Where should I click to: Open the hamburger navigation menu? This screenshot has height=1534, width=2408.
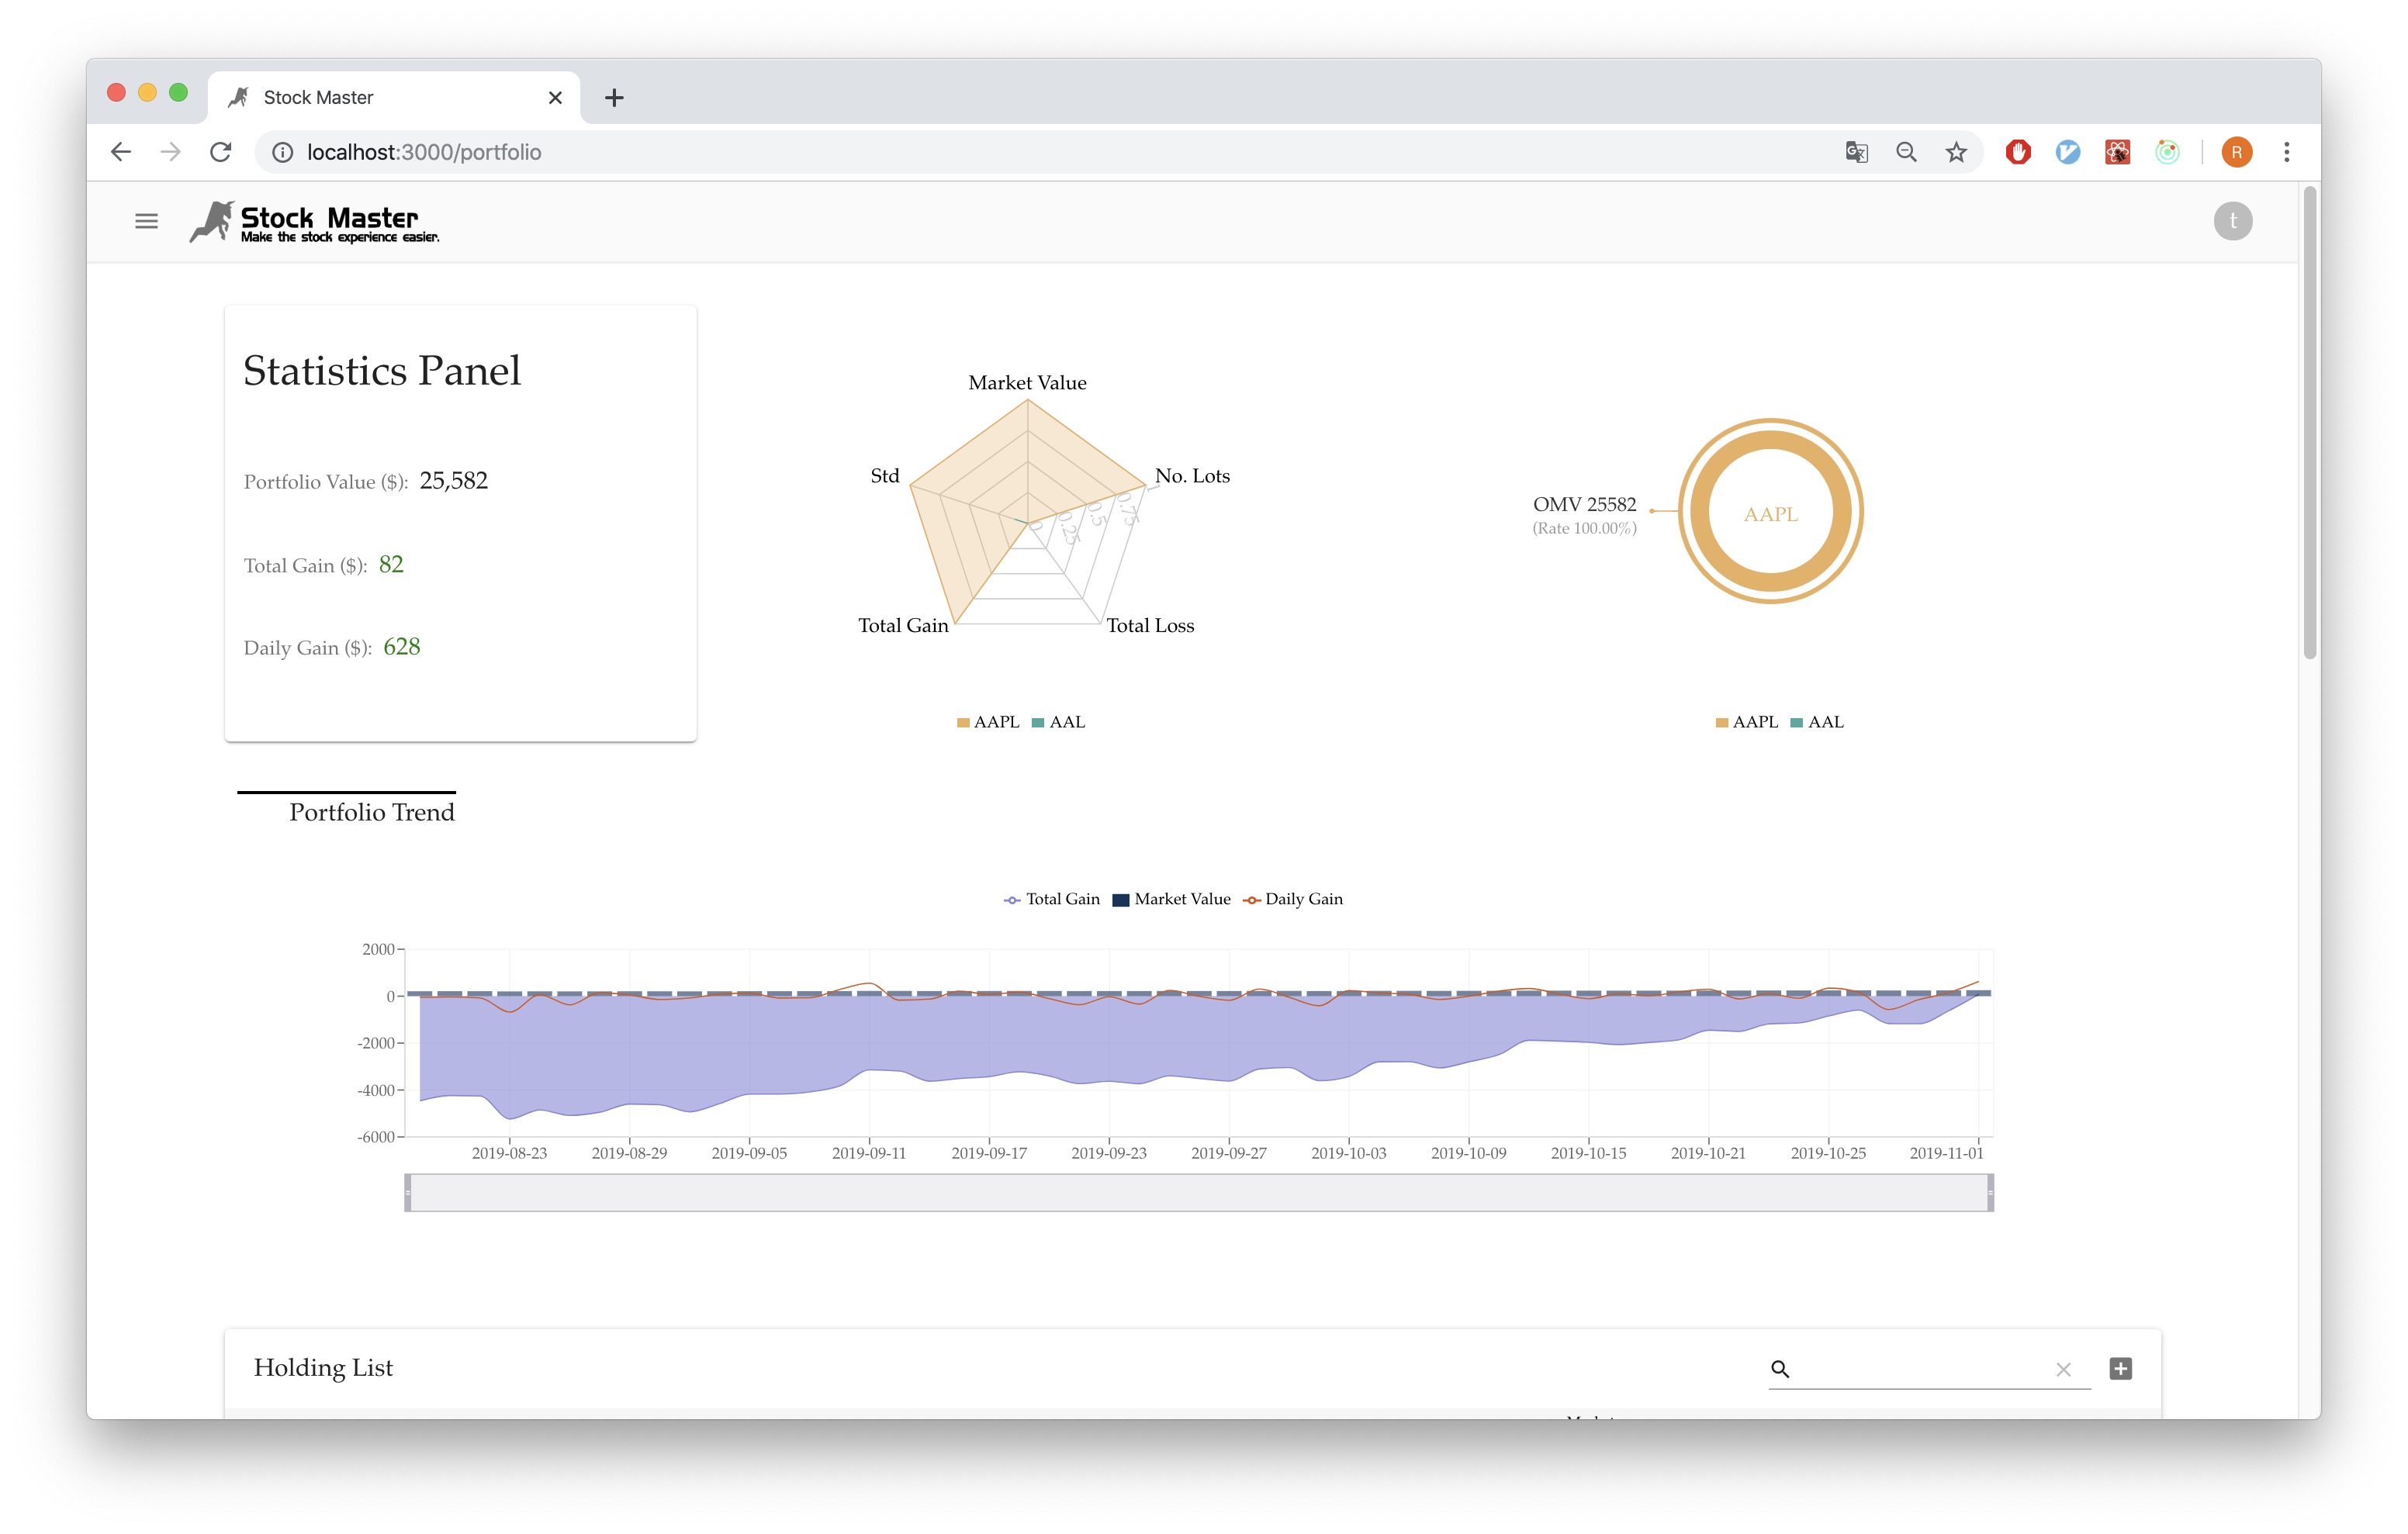146,221
